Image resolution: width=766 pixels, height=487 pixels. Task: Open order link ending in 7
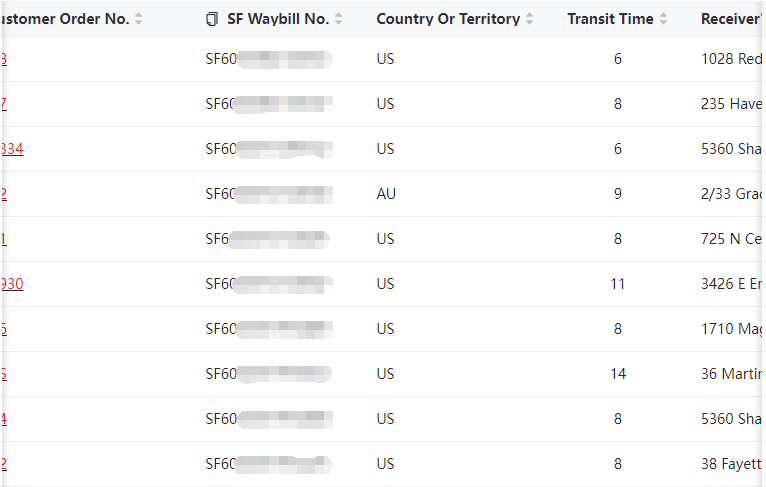4,104
